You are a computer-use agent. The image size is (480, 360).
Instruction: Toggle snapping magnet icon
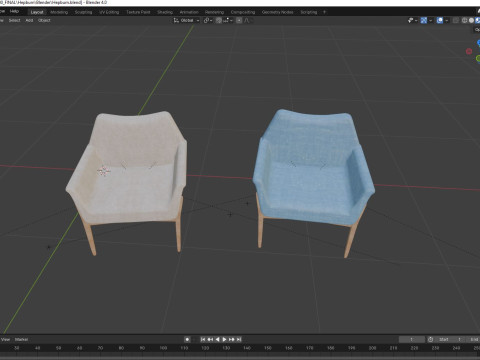tap(219, 20)
